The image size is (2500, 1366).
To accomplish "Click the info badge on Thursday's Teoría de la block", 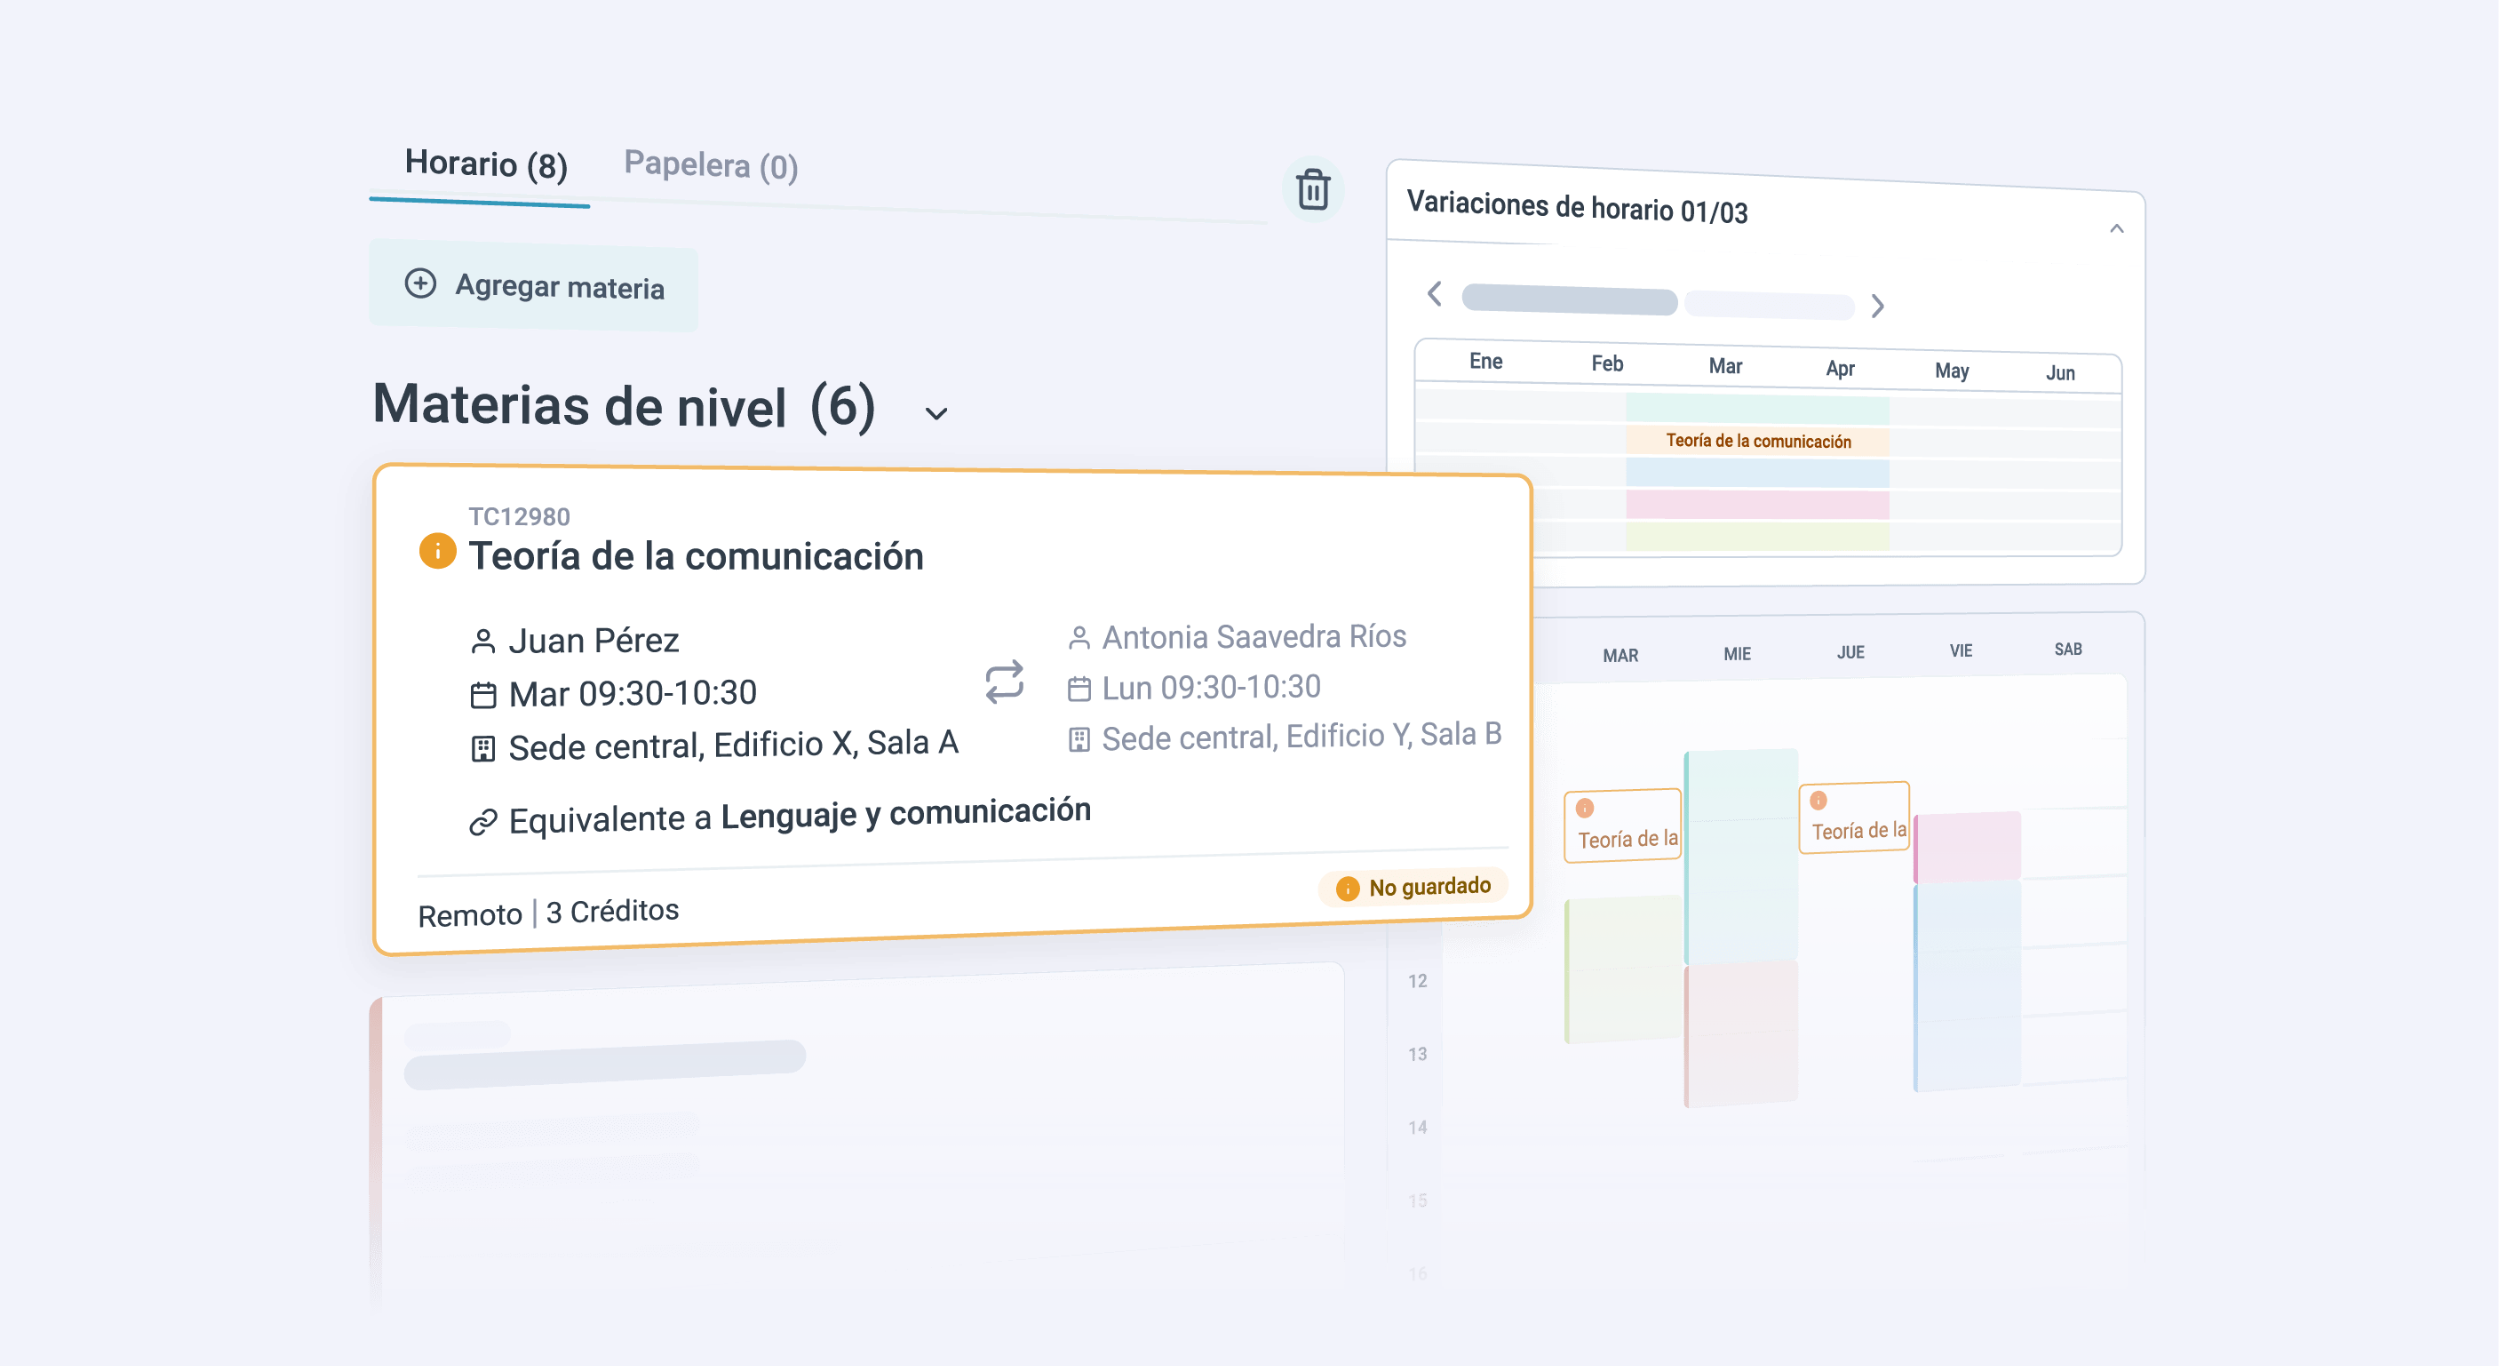I will (1818, 799).
